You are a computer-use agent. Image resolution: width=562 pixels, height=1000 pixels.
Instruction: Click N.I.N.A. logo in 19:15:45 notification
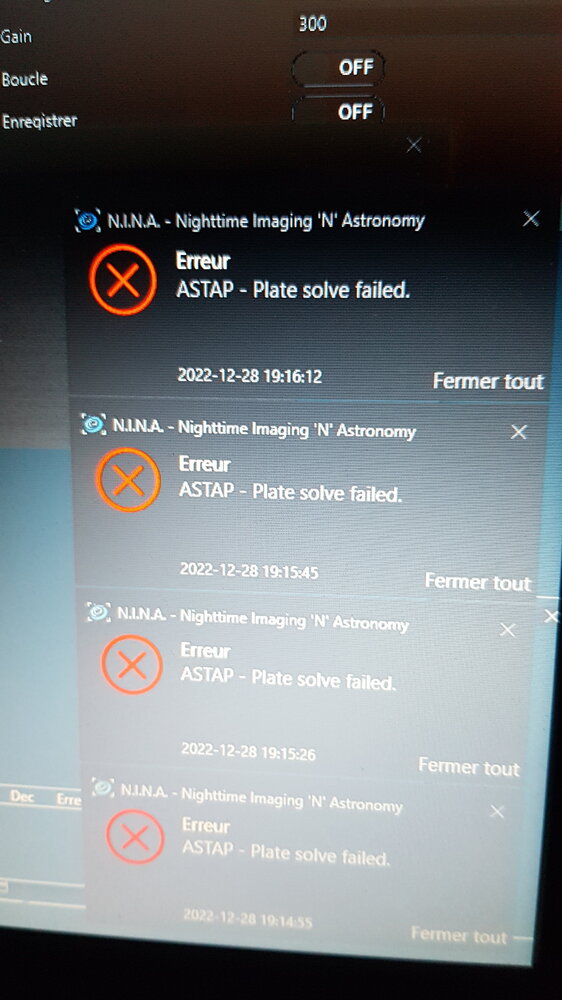(94, 424)
